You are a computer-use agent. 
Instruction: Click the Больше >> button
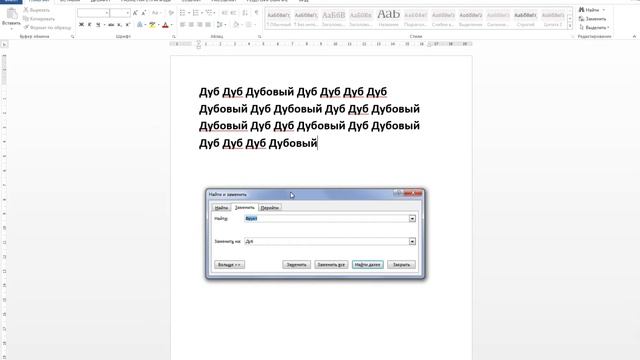coord(229,264)
